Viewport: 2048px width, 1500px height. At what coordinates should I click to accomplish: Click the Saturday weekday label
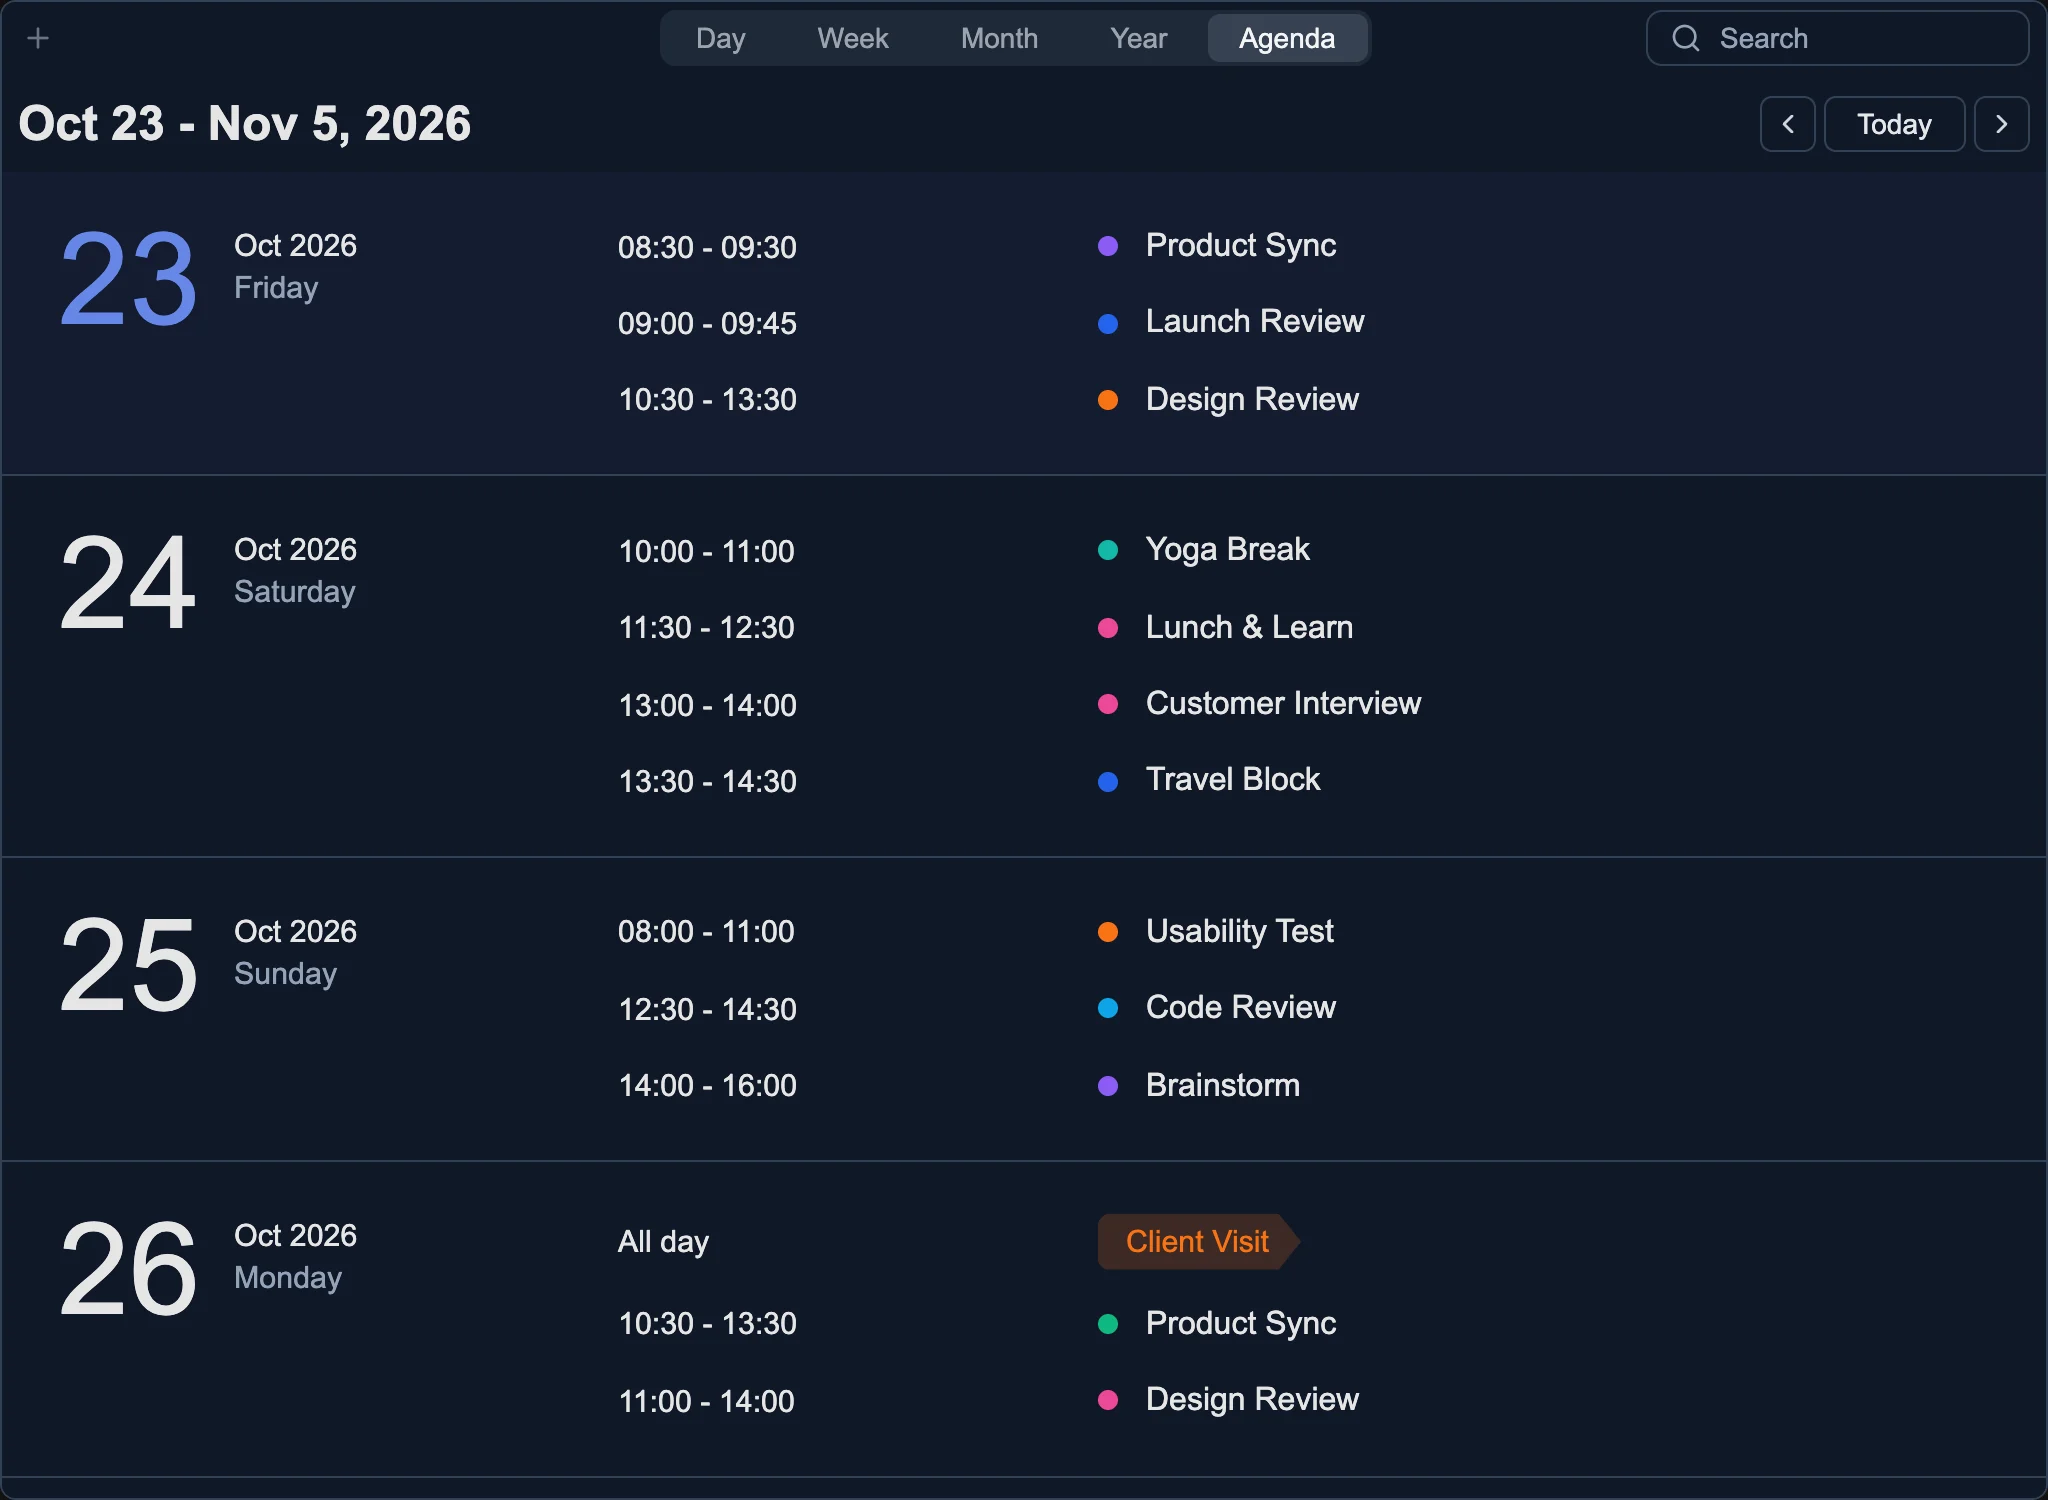(x=295, y=592)
